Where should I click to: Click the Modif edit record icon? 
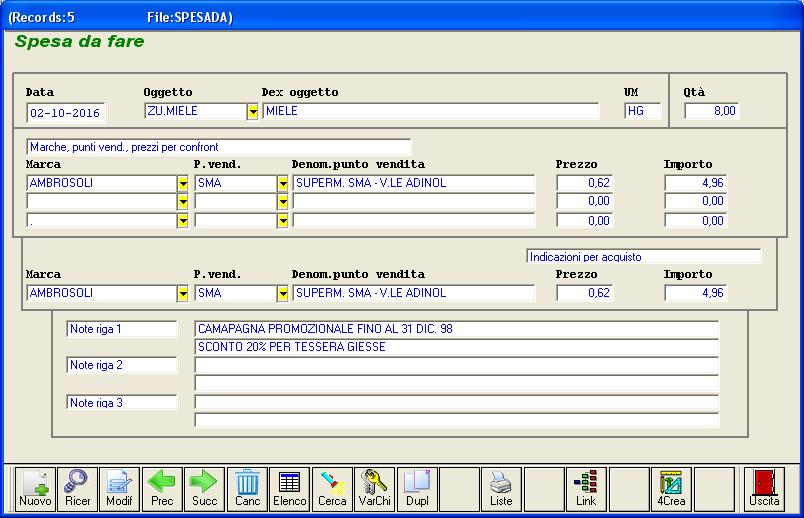119,489
